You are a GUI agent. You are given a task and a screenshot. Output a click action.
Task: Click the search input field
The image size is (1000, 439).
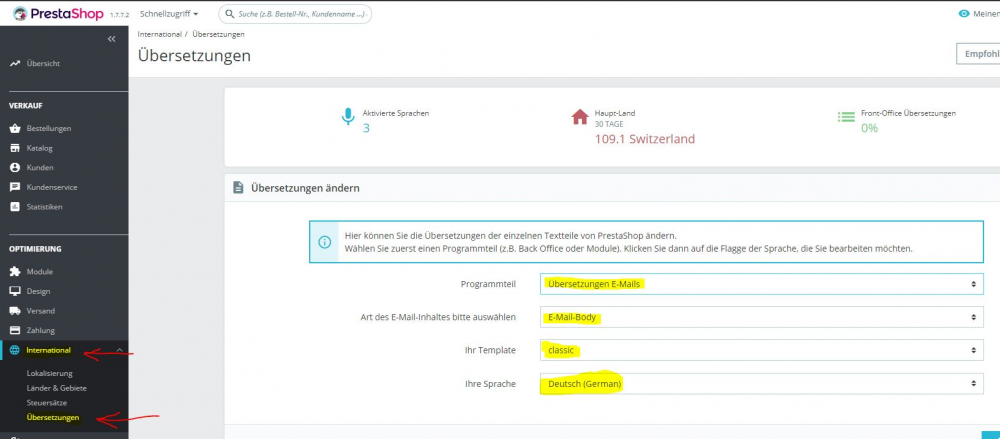pos(295,13)
